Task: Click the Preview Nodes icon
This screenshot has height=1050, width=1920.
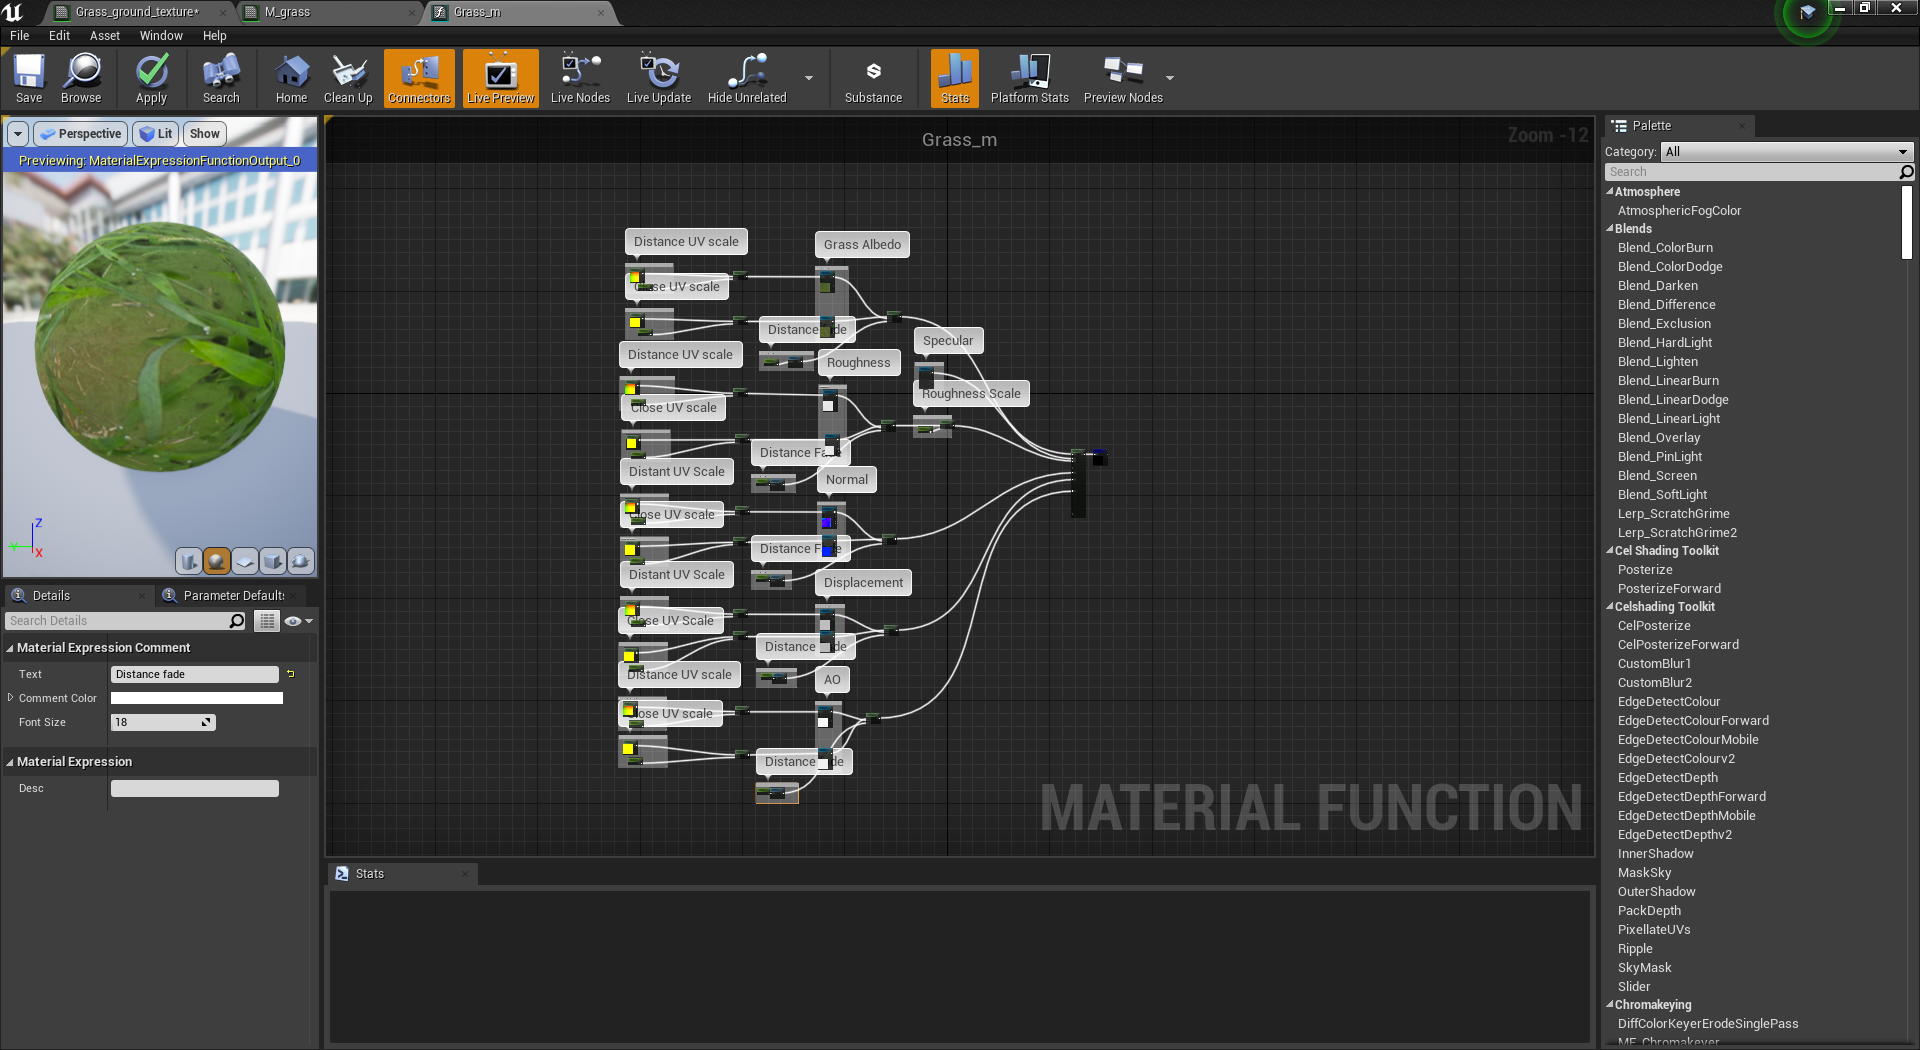Action: click(1123, 78)
